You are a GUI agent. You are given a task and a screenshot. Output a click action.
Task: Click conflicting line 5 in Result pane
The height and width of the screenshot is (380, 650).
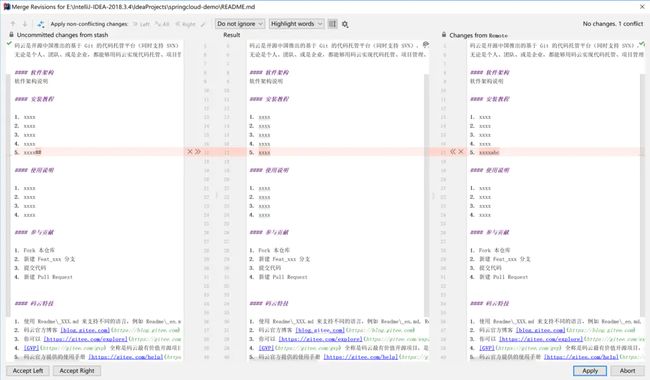tap(338, 152)
